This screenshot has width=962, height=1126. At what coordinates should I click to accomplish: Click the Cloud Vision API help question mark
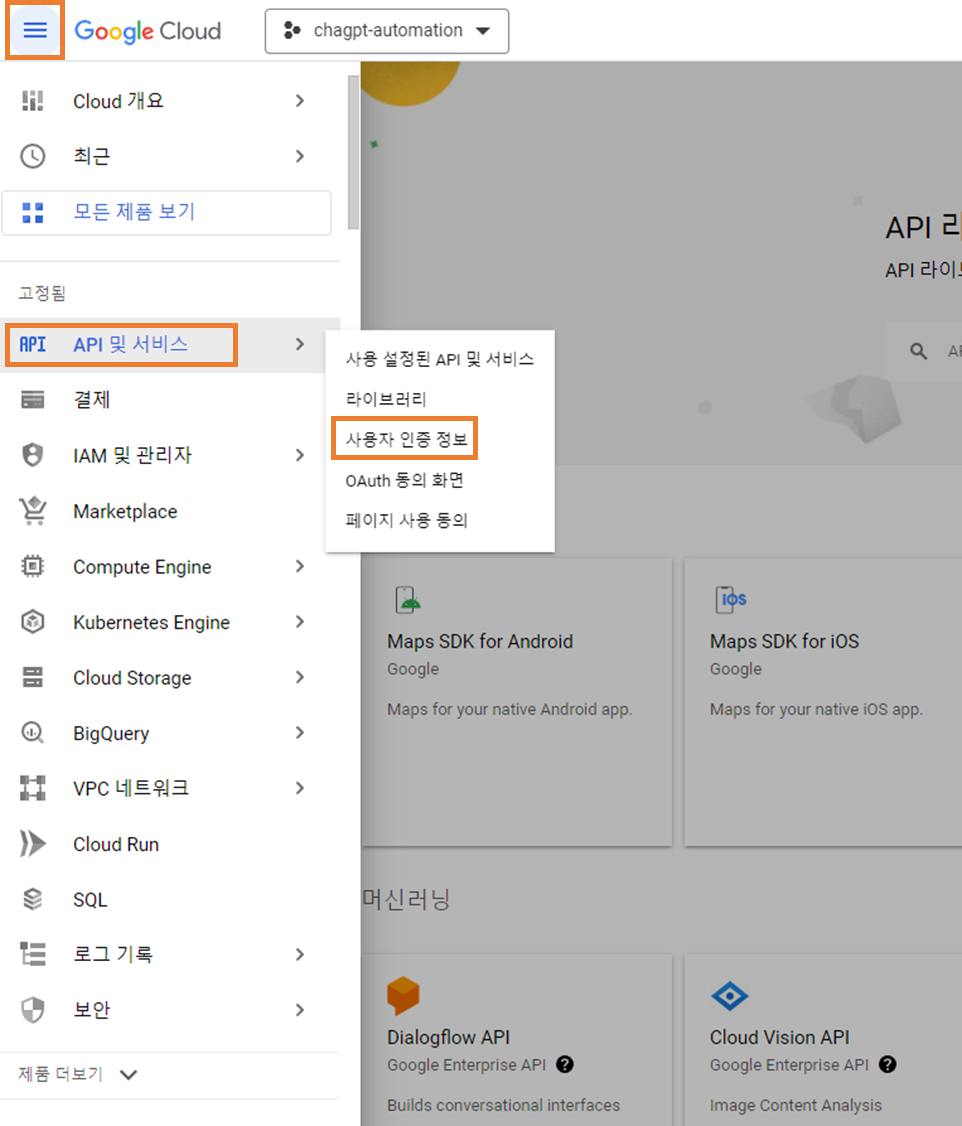pos(887,1064)
